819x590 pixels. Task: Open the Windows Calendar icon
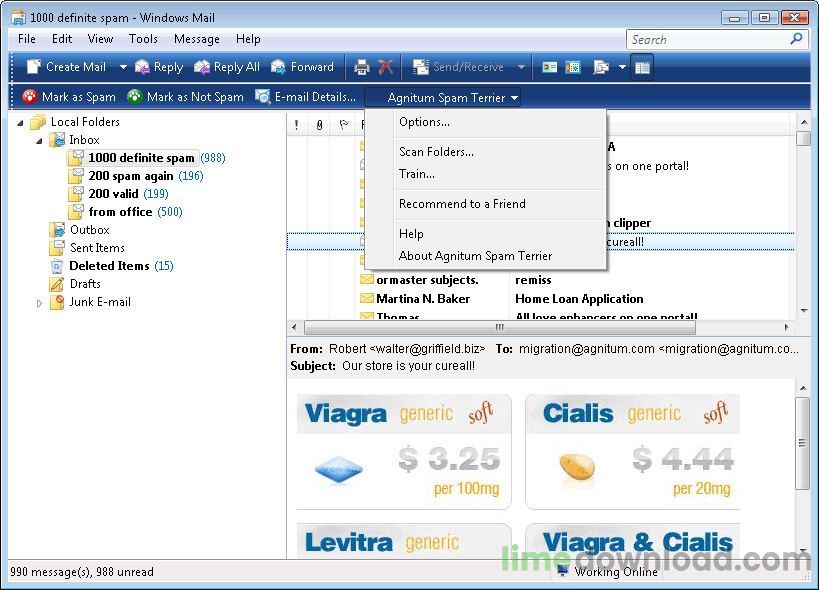point(573,67)
